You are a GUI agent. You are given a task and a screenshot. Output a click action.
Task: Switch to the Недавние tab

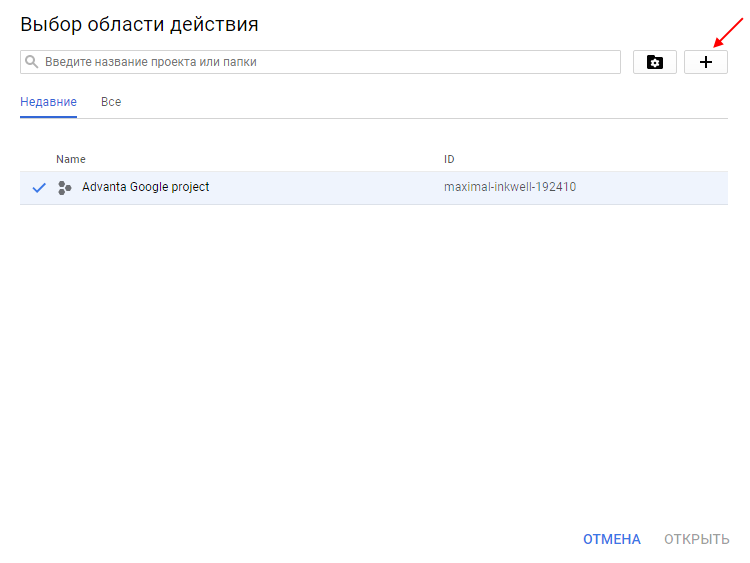click(48, 102)
